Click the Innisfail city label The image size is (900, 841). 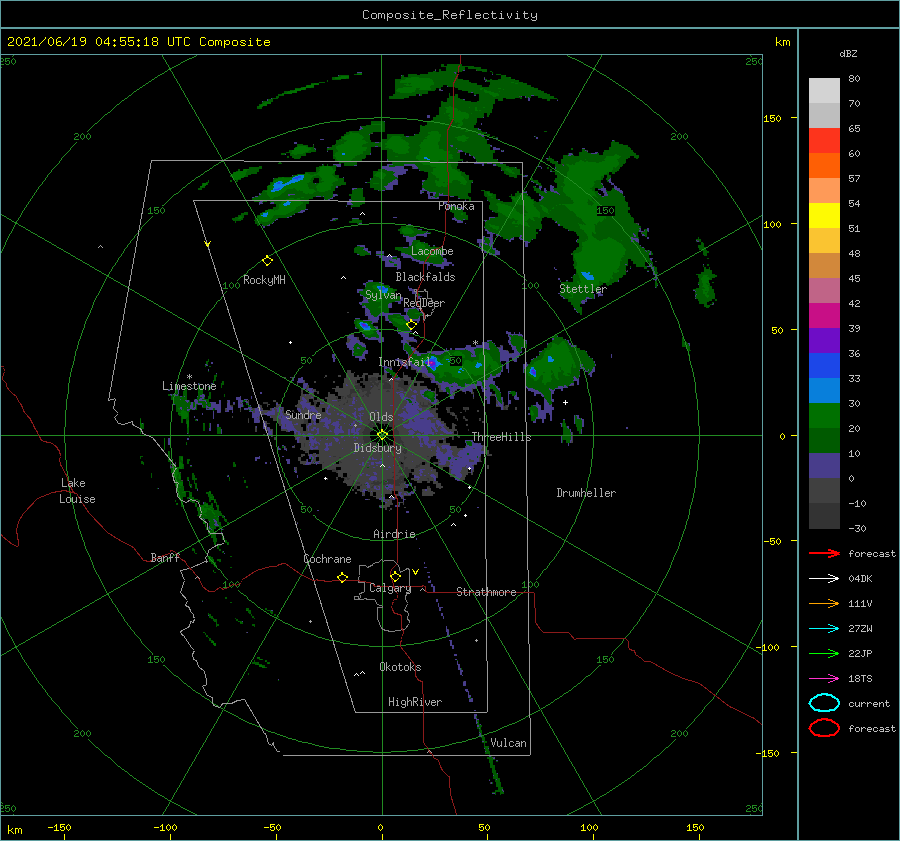coord(405,362)
